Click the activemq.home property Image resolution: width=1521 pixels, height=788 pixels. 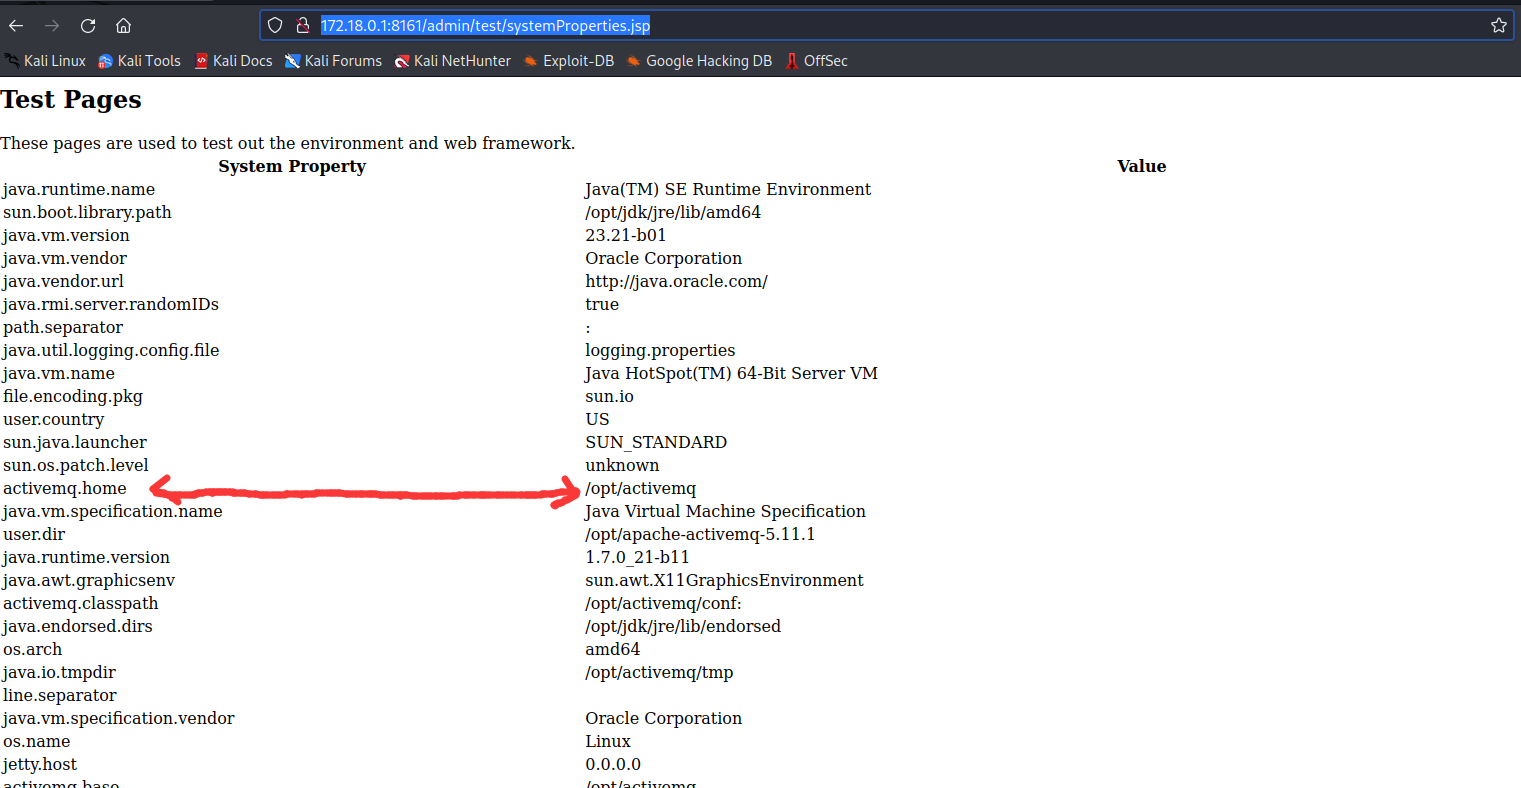pos(65,488)
